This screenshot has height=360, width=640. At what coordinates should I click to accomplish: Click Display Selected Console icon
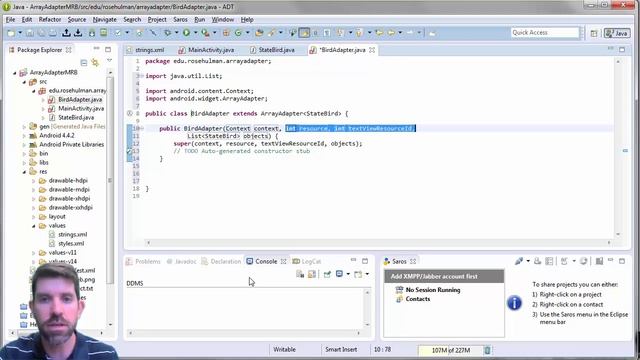coord(339,274)
